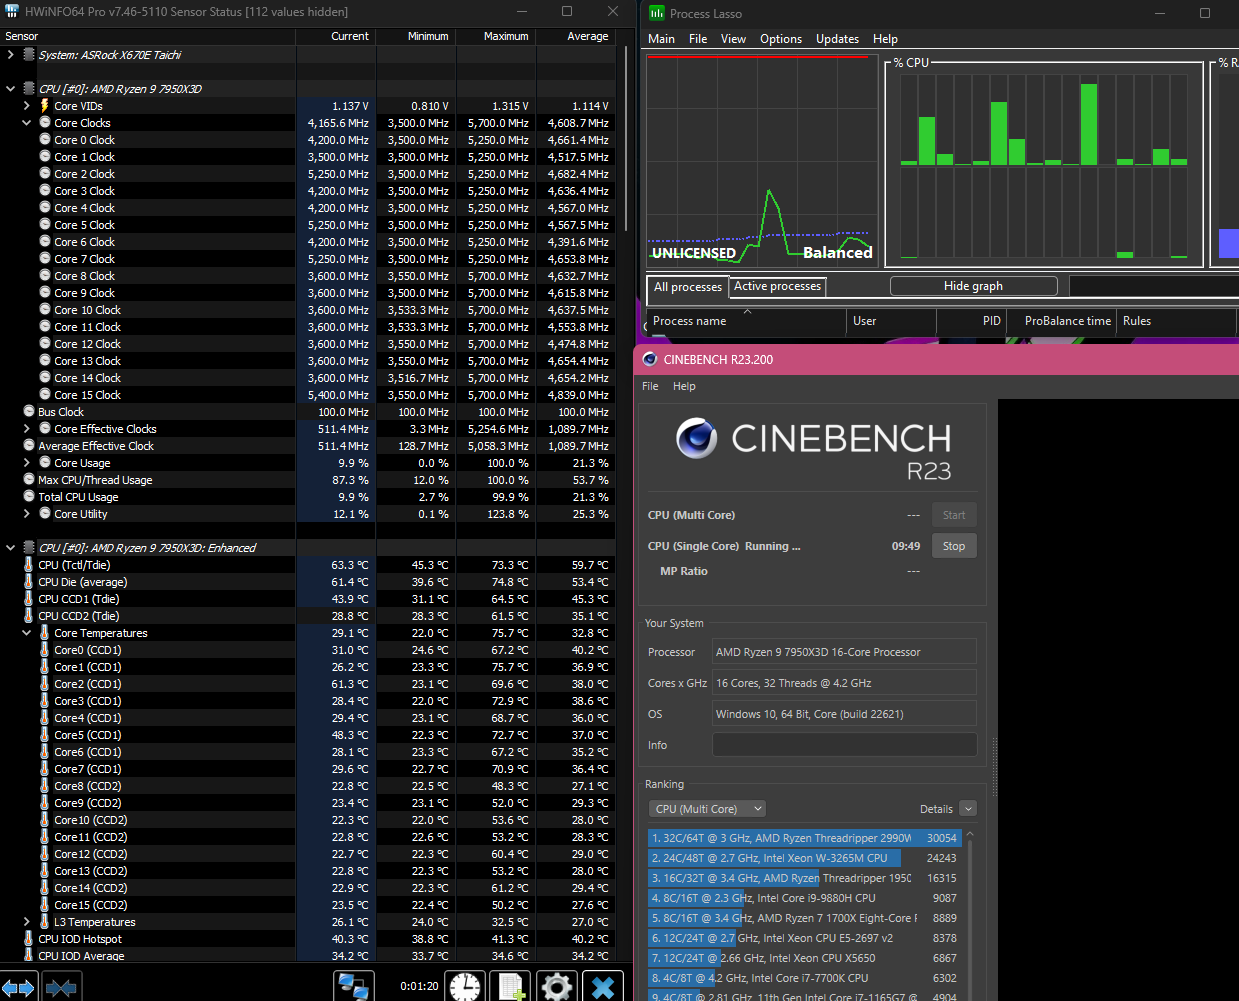Click the icon next to Total CPU Usage
This screenshot has height=1001, width=1239.
[29, 496]
